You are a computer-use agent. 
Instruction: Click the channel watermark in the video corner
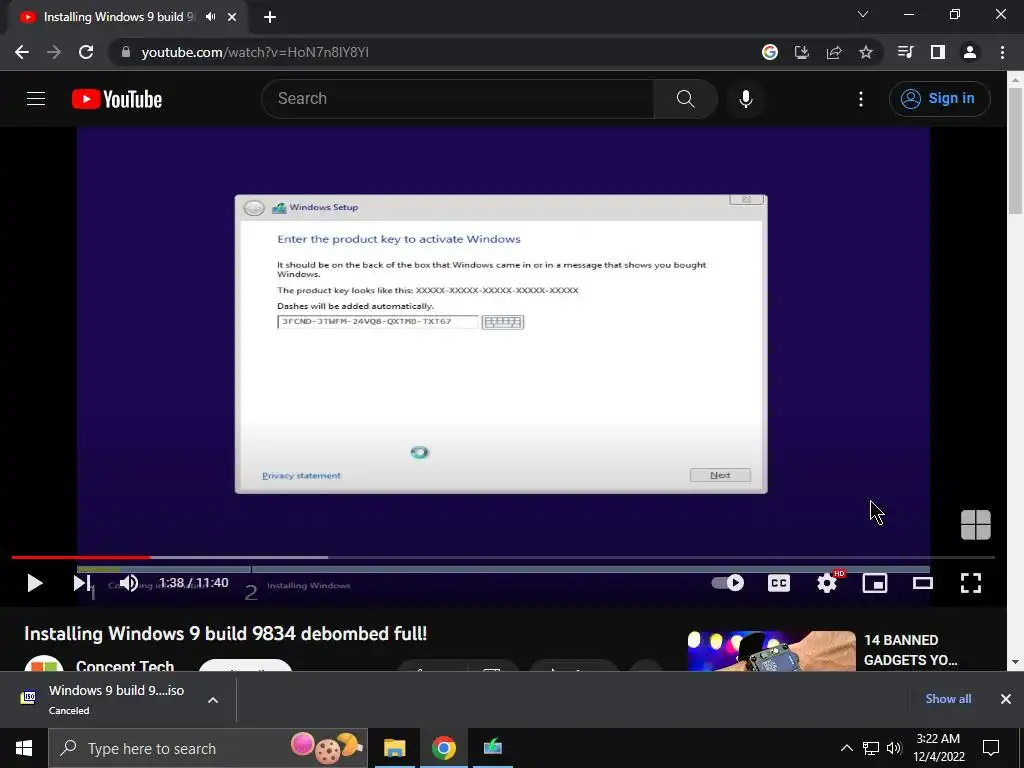coord(976,524)
